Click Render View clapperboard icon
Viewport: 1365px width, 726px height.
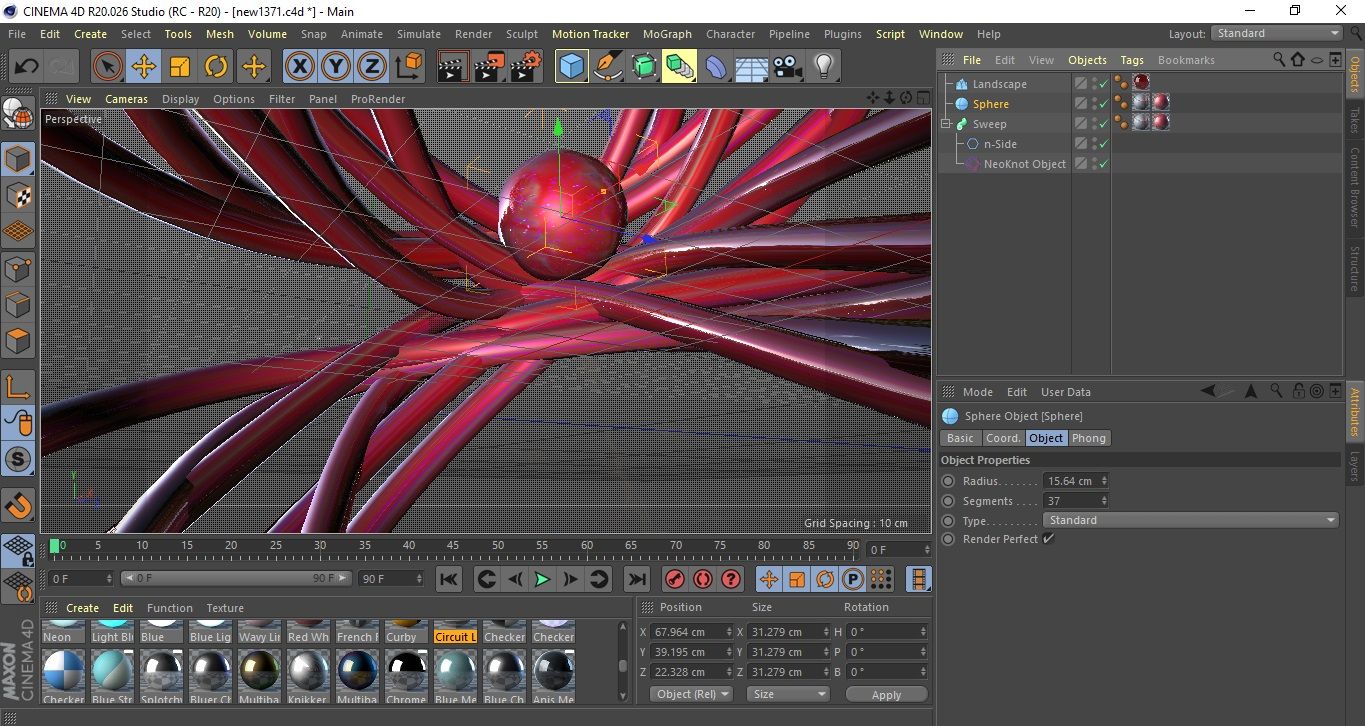click(x=453, y=67)
